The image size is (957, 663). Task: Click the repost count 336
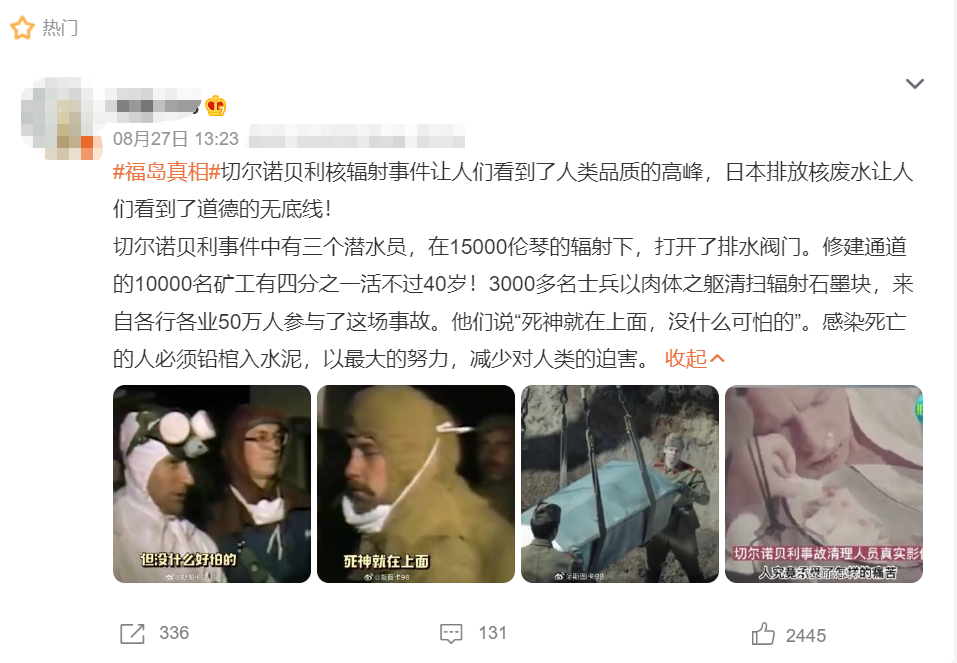(x=174, y=633)
